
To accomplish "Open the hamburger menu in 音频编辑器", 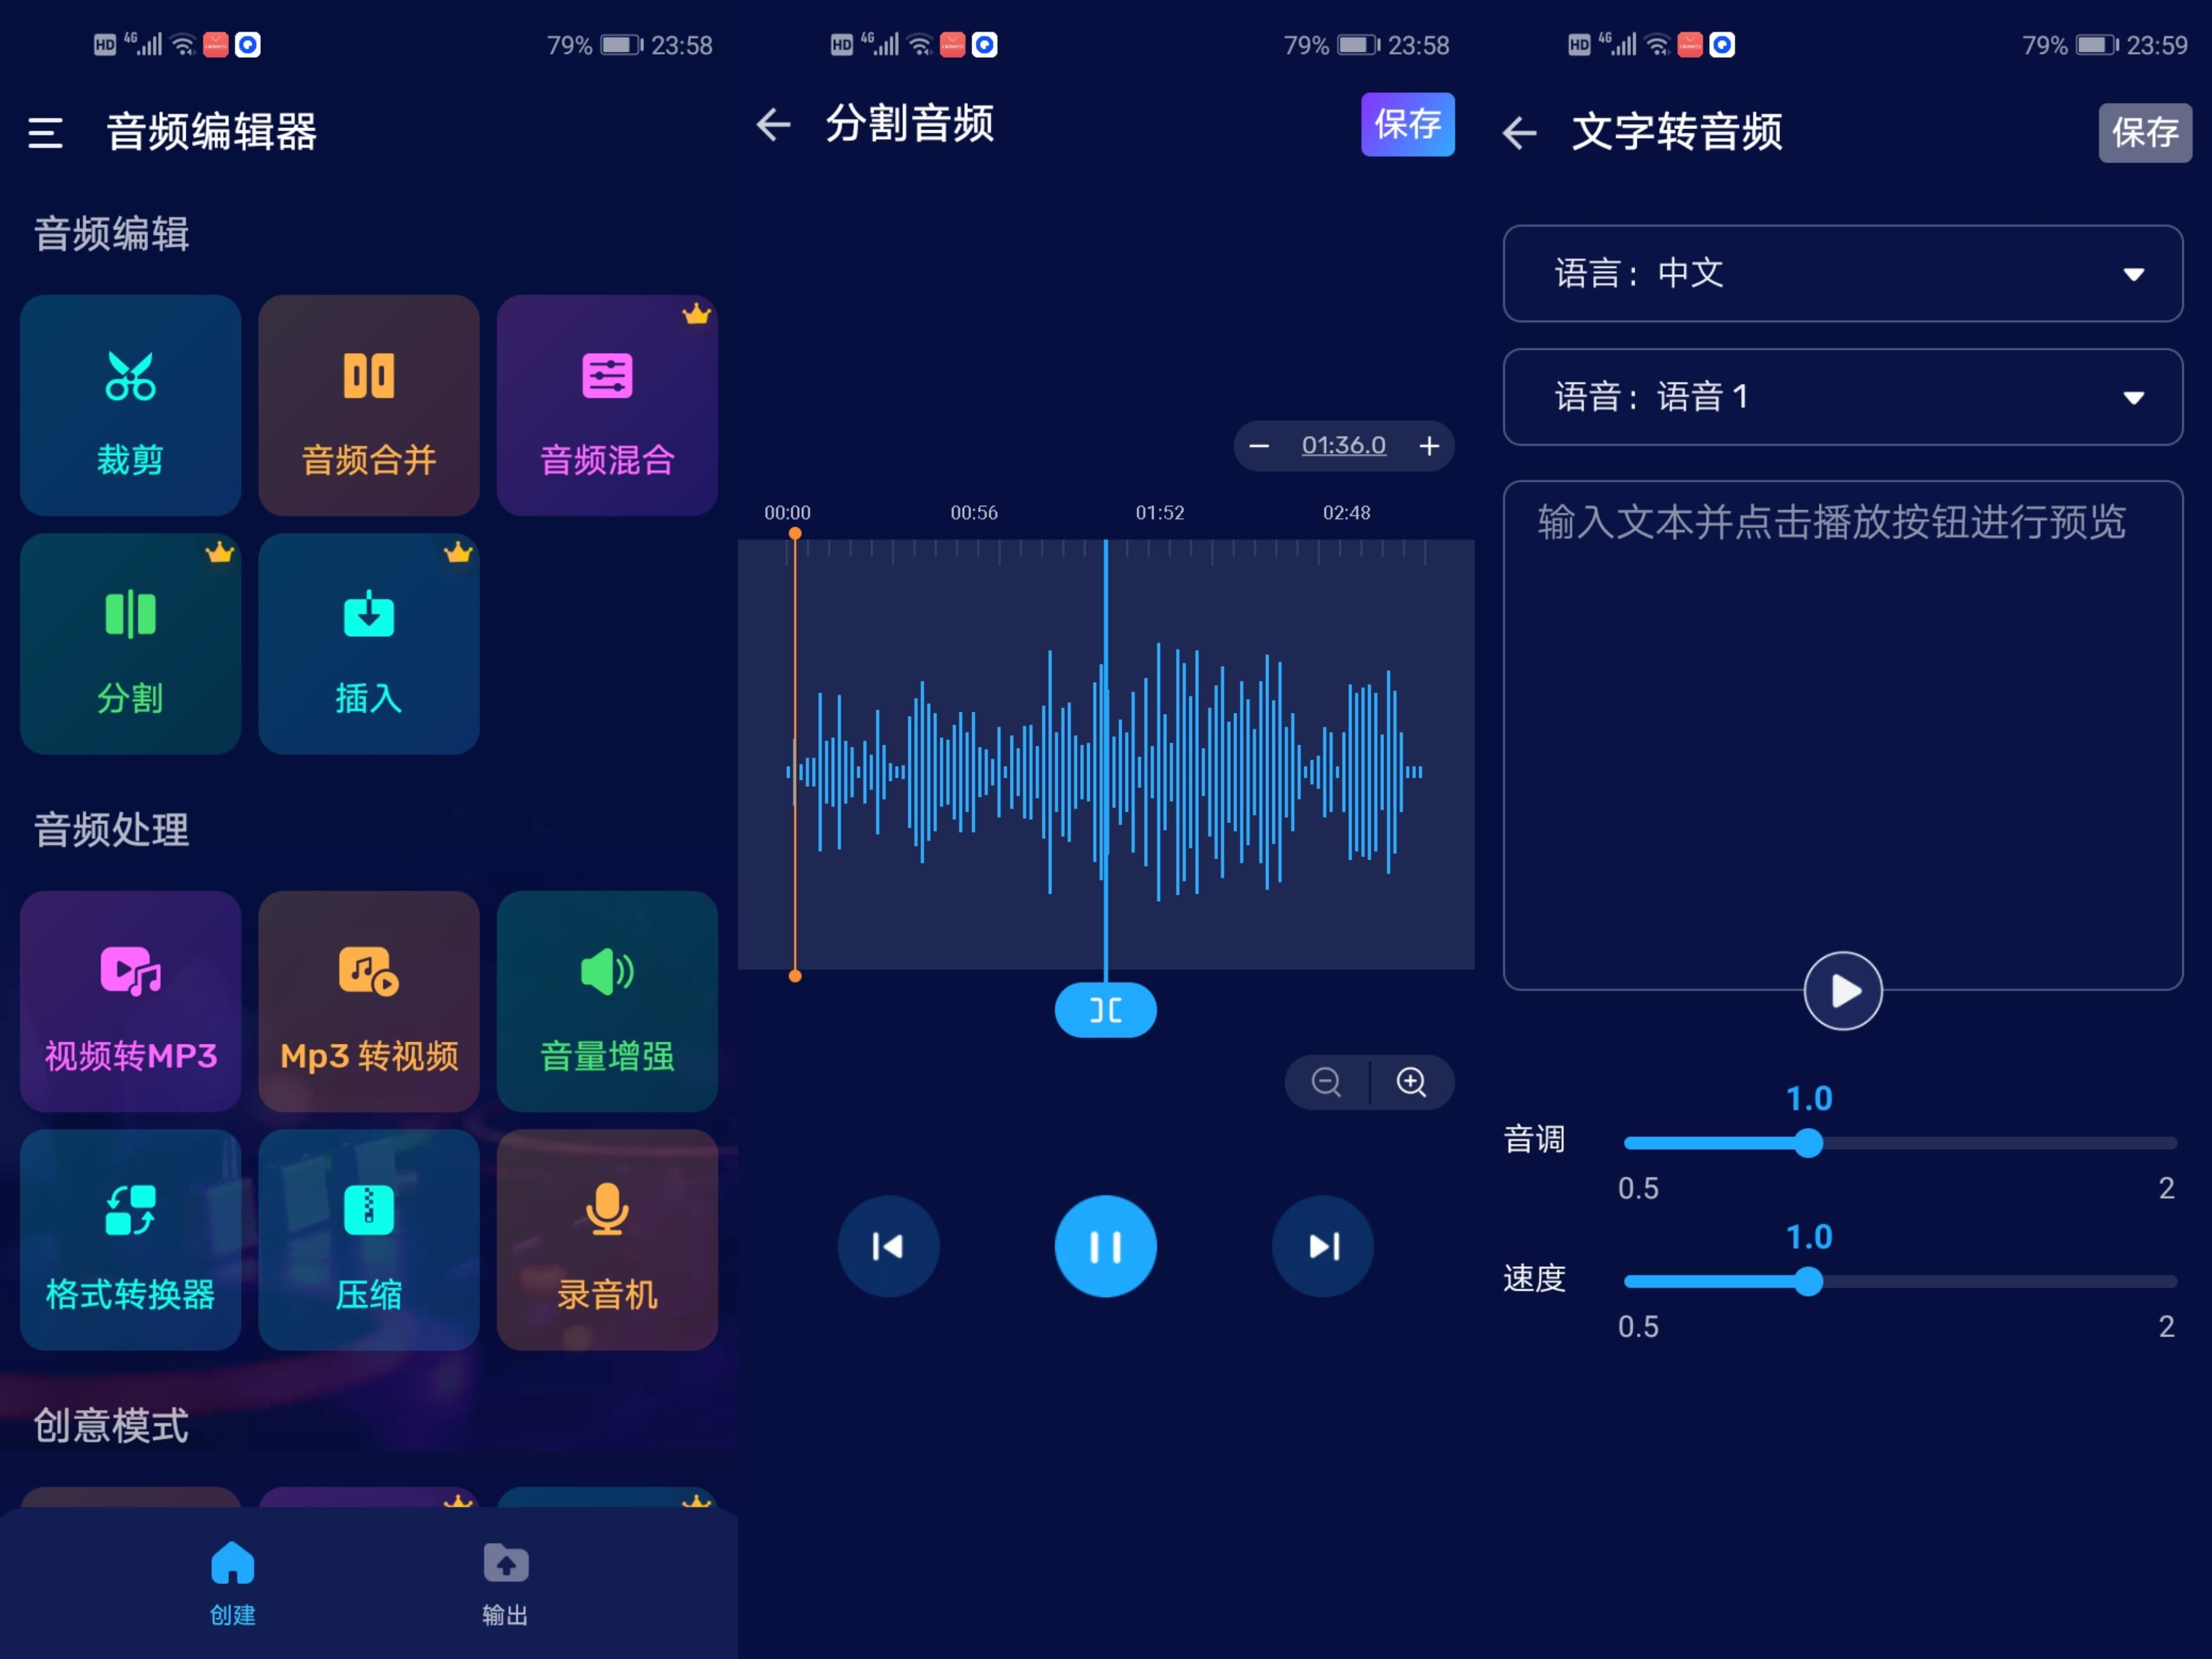I will (x=45, y=132).
